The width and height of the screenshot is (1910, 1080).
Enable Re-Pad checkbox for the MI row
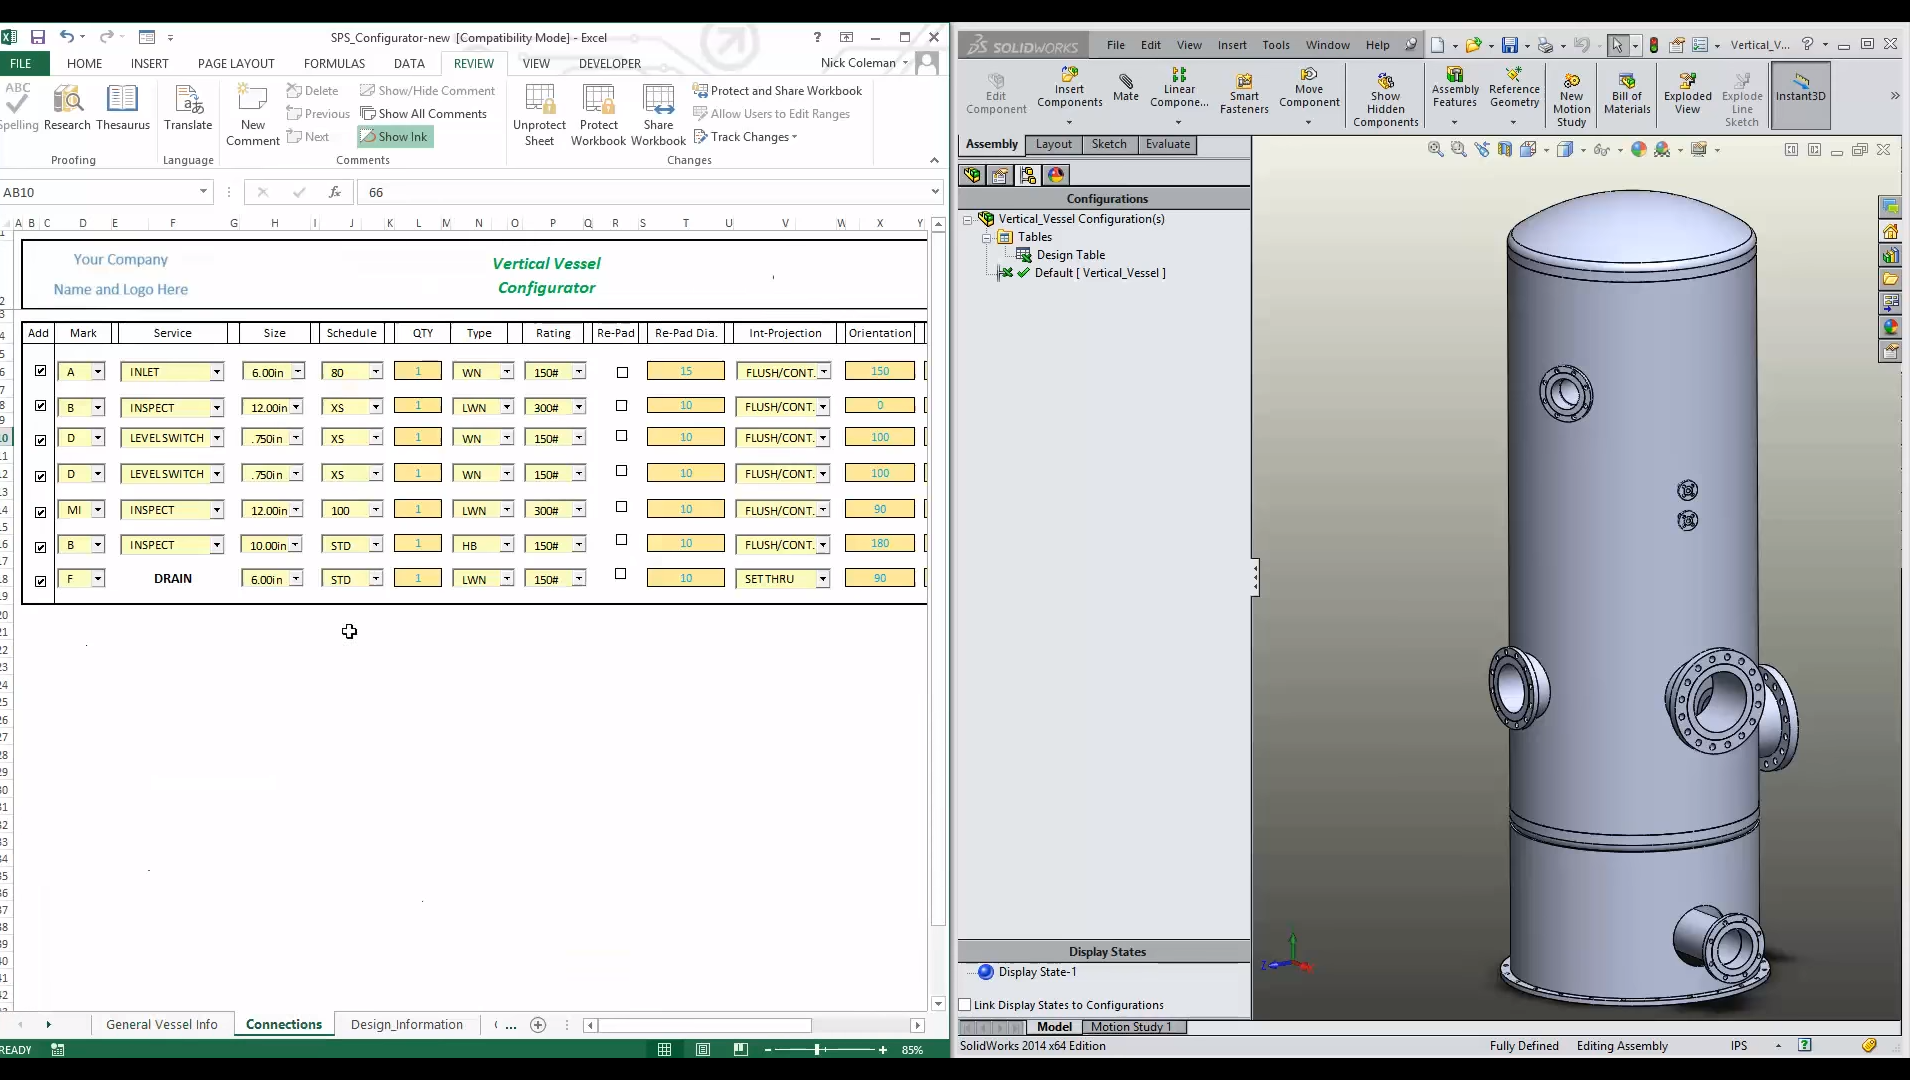[x=620, y=507]
